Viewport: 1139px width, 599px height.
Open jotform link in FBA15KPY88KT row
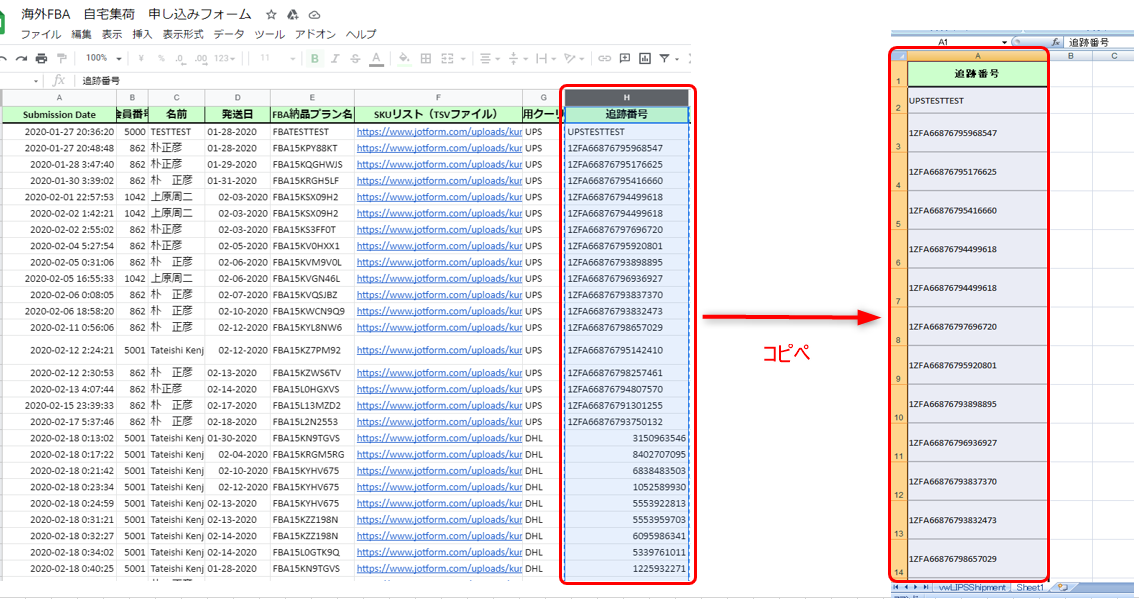[x=439, y=148]
